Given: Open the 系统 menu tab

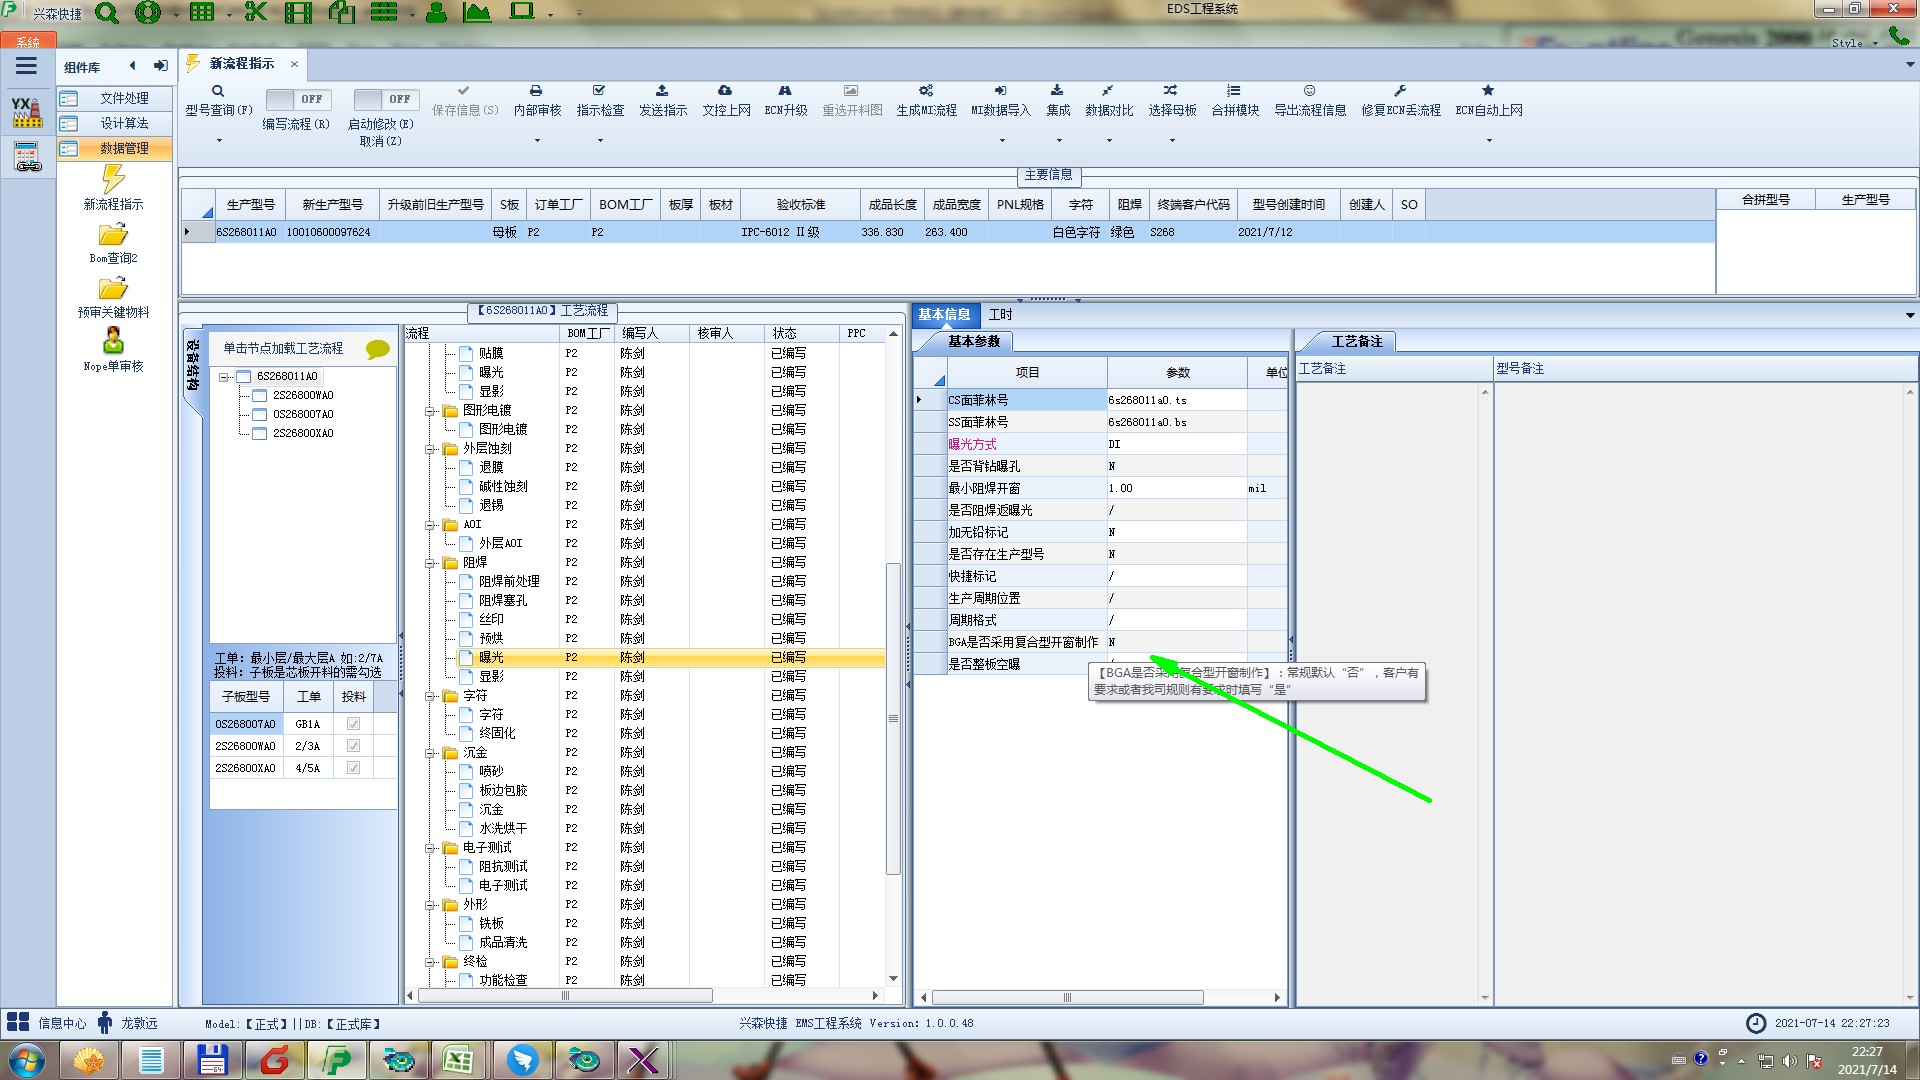Looking at the screenshot, I should 28,42.
